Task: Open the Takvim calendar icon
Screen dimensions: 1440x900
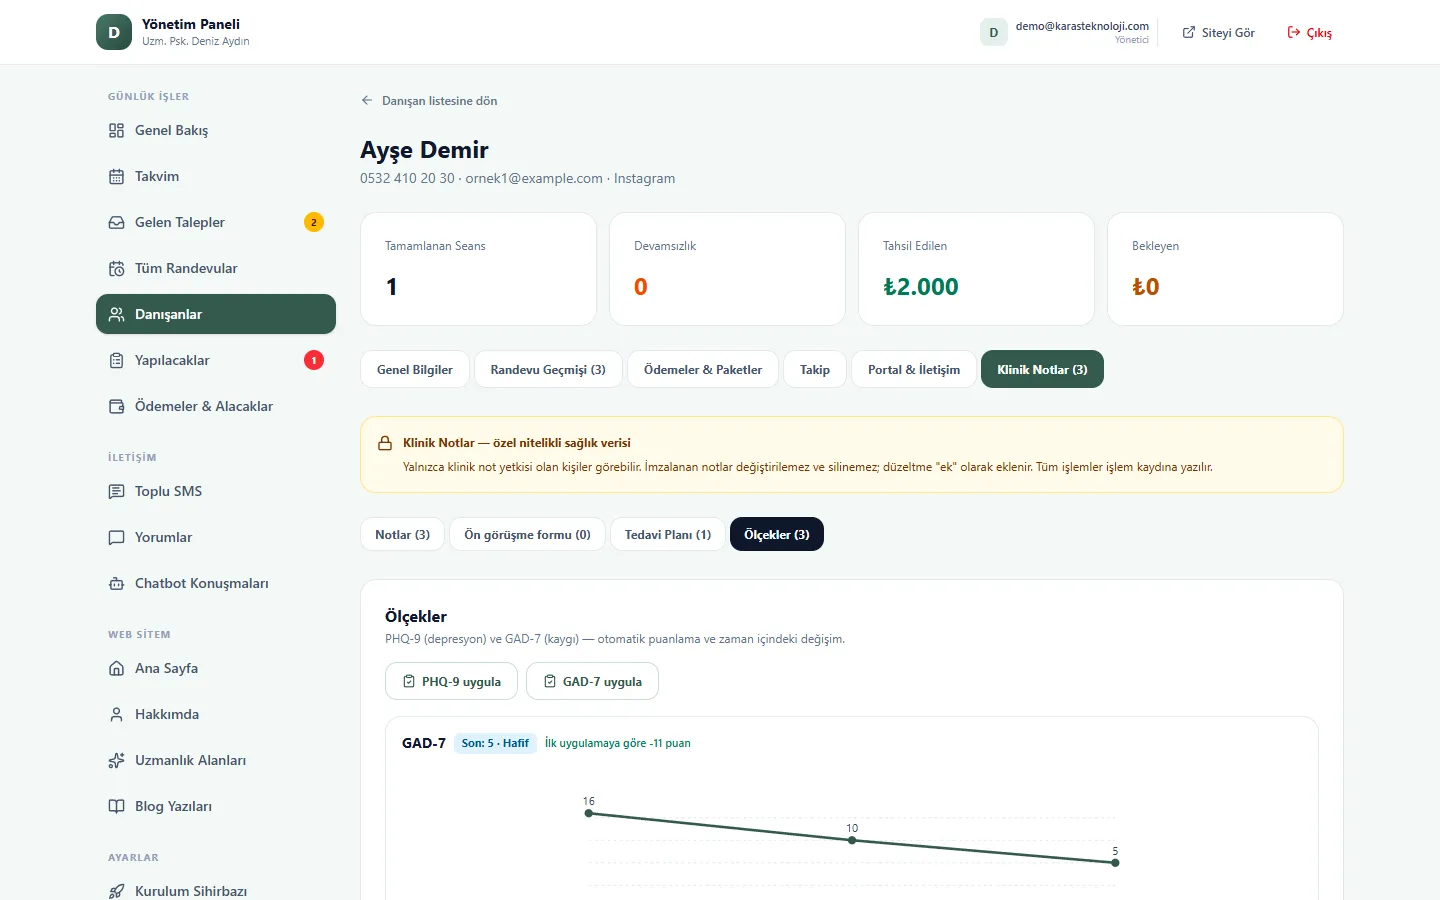Action: pyautogui.click(x=116, y=176)
